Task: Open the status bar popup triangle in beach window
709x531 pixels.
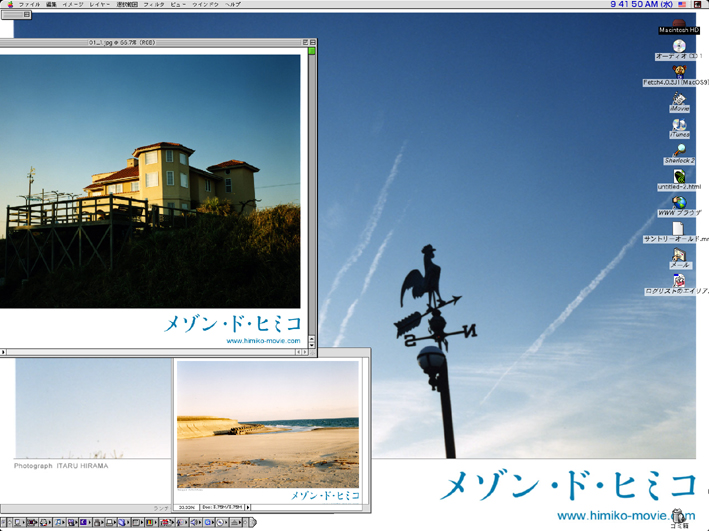Action: click(248, 507)
